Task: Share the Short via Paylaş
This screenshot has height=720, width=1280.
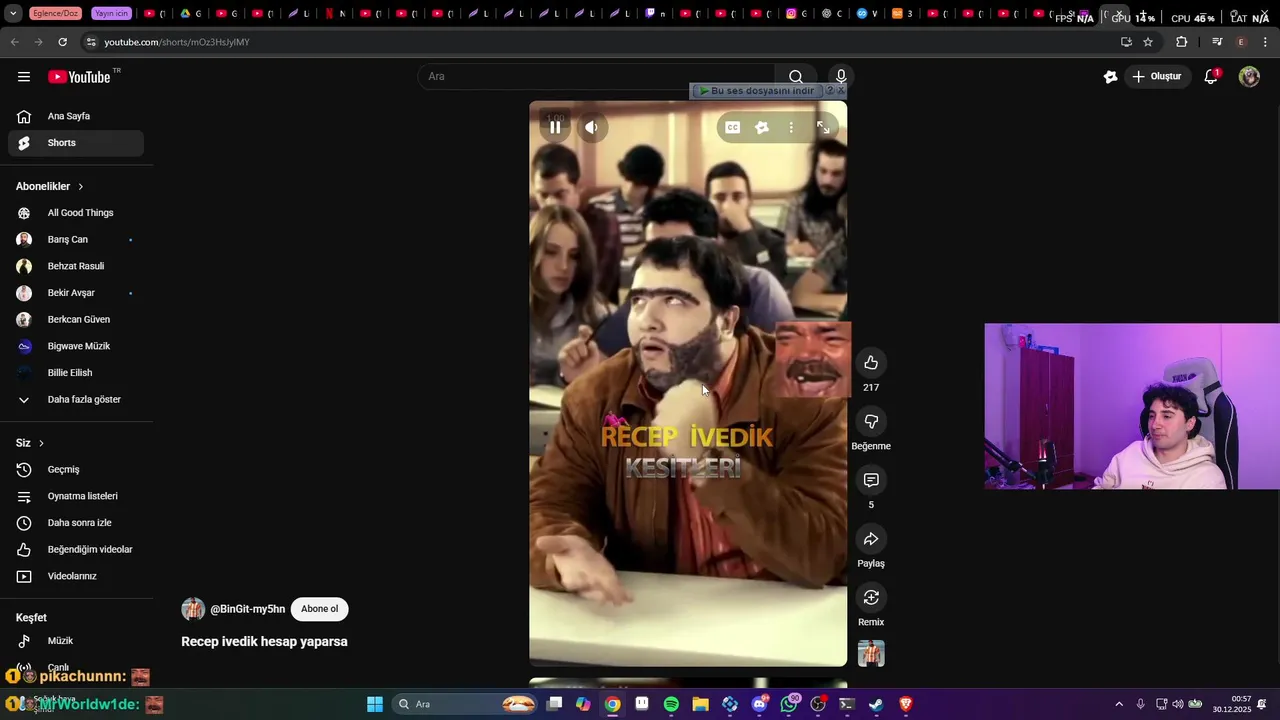Action: pos(871,539)
